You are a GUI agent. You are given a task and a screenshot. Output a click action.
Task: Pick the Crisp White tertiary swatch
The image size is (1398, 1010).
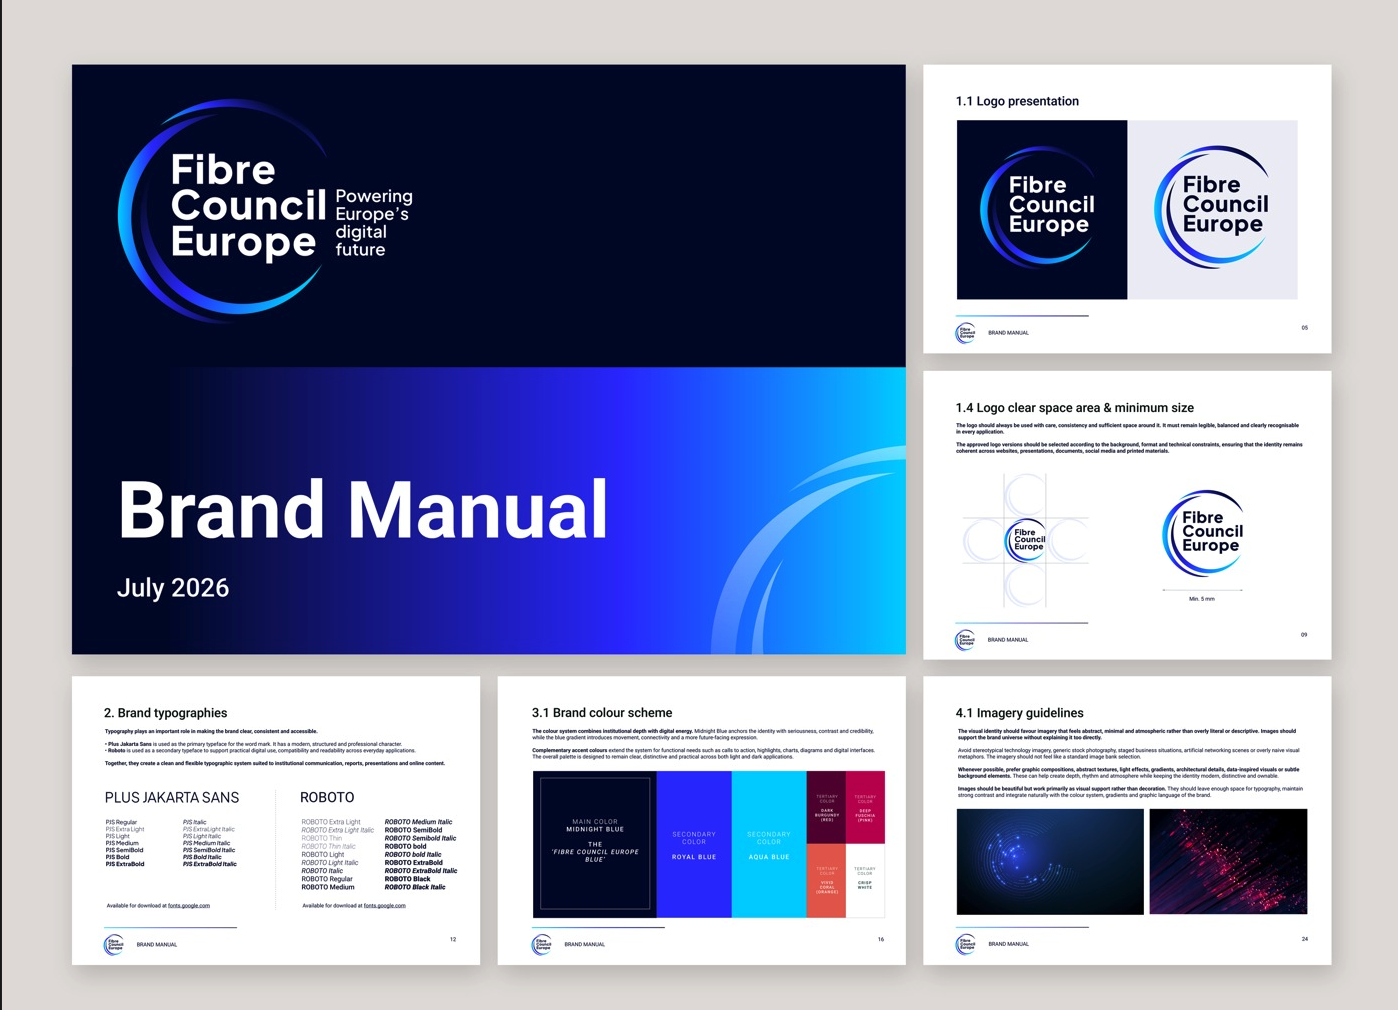tap(866, 880)
